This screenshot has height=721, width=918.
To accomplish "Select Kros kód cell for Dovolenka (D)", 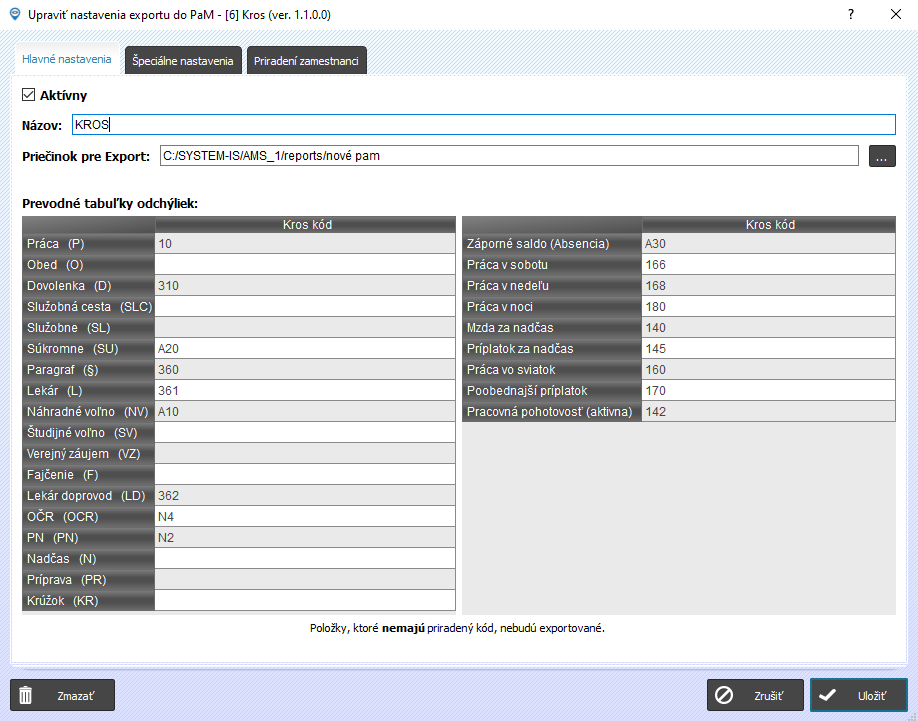I will (x=305, y=286).
